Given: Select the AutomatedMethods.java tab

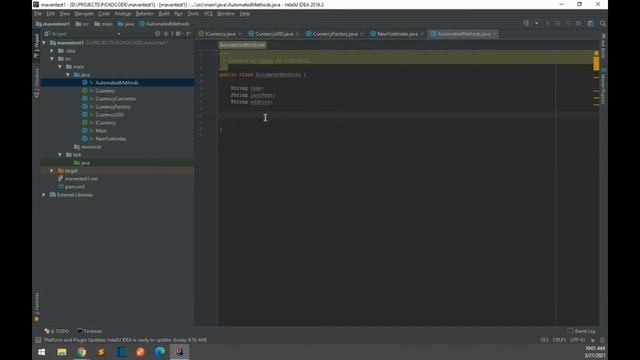Looking at the screenshot, I should point(464,34).
